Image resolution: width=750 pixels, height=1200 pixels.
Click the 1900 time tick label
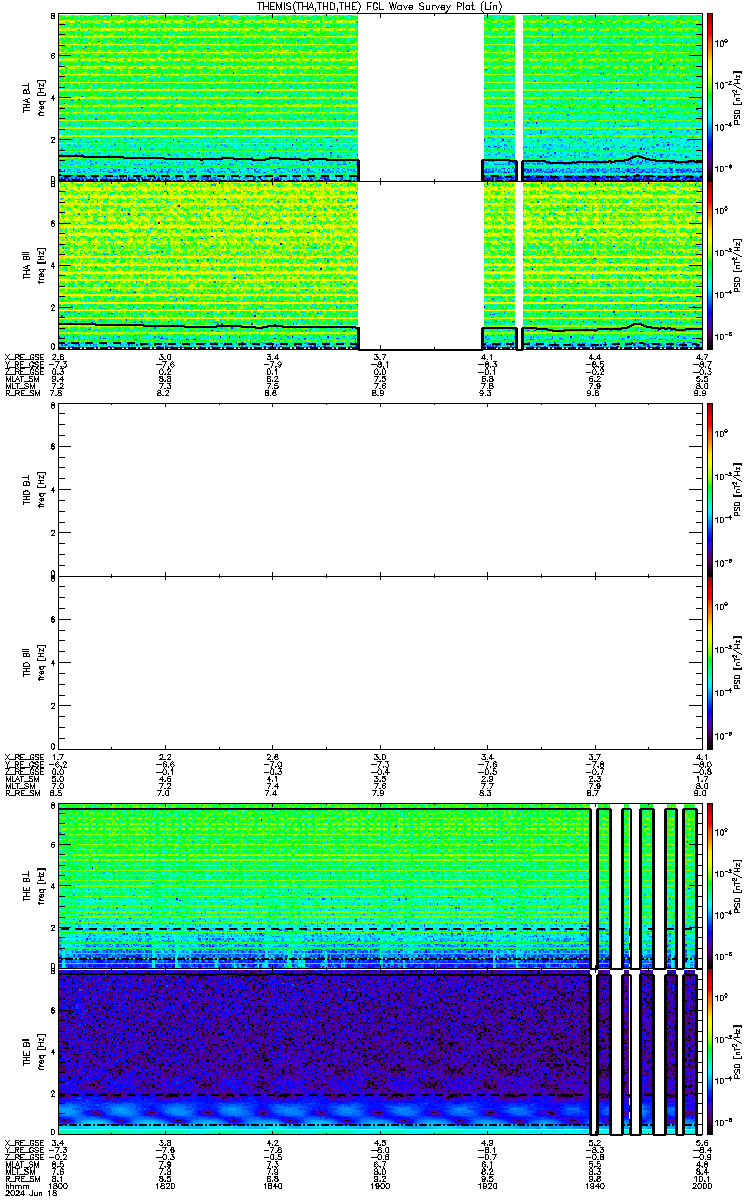coord(380,1185)
